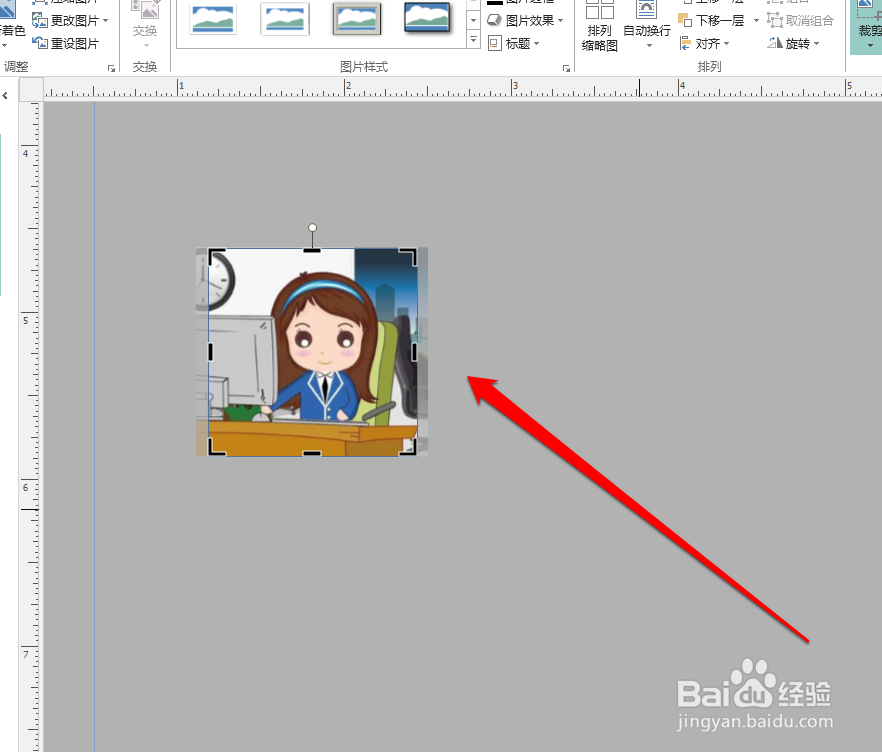Apply the fourth black-framed picture style
Image resolution: width=882 pixels, height=752 pixels.
point(428,19)
